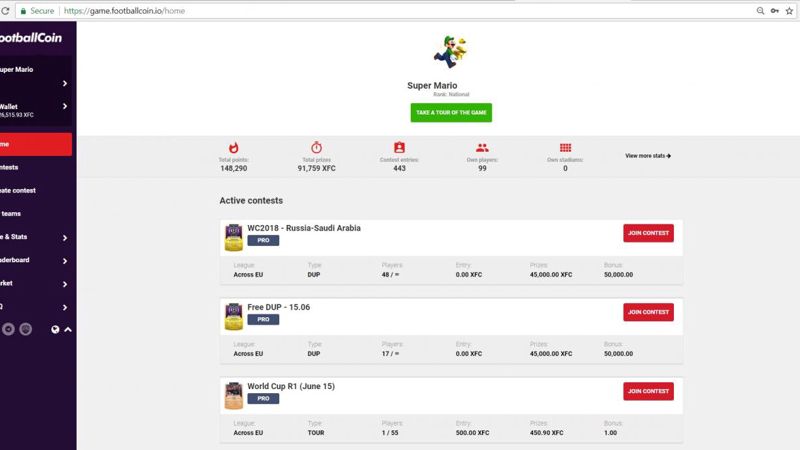800x450 pixels.
Task: Expand the Market sidebar chevron
Action: tap(65, 284)
